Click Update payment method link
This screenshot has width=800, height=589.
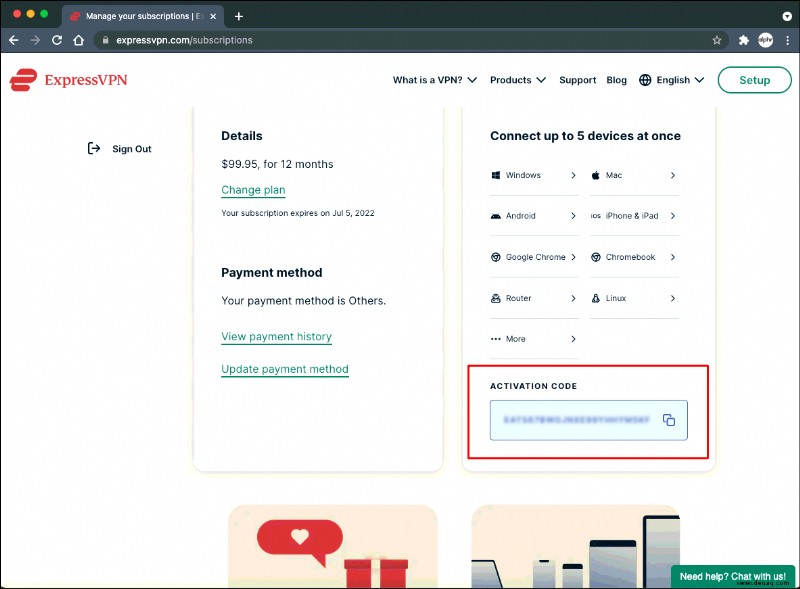tap(285, 369)
